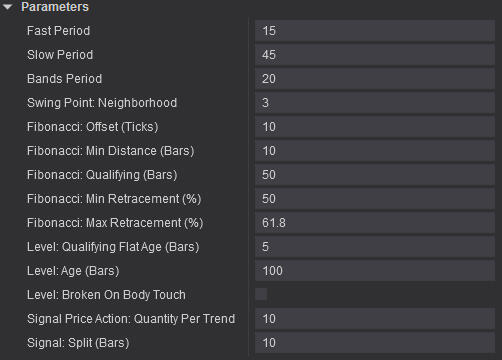Click the Fibonacci: Max Retracement (%) label
Image resolution: width=502 pixels, height=360 pixels.
(115, 223)
